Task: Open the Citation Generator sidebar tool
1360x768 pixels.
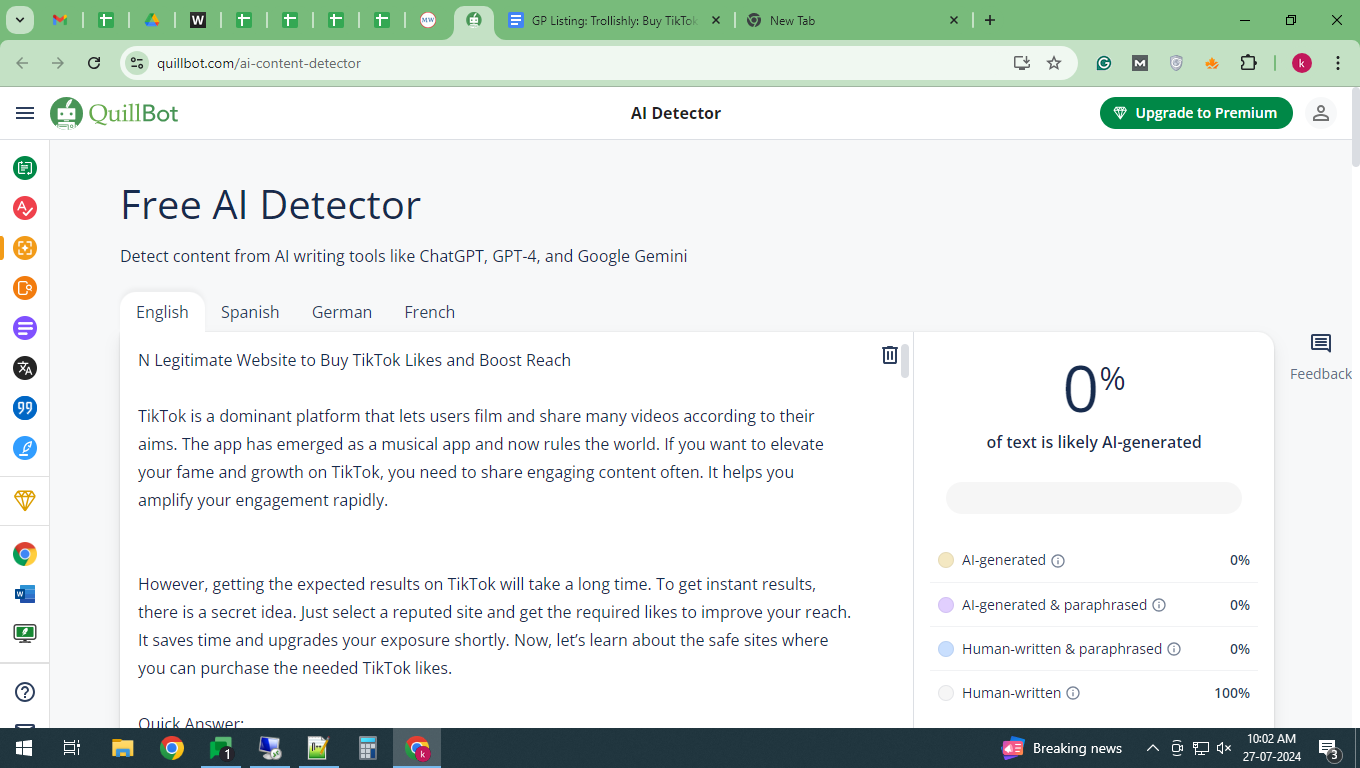Action: (25, 408)
